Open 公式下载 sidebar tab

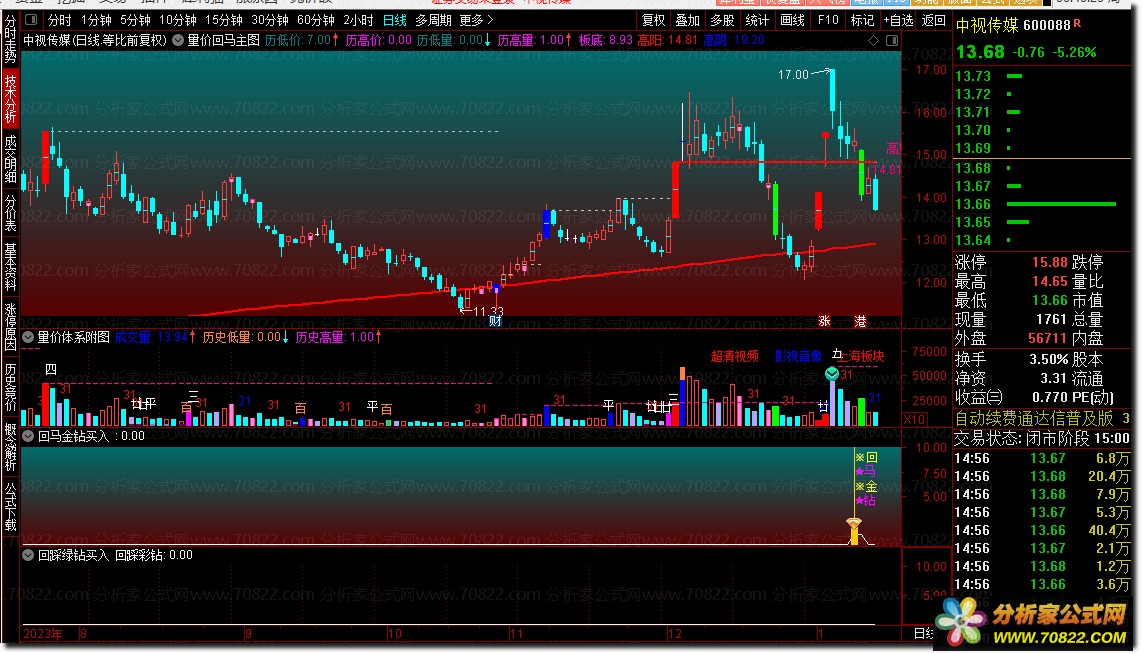(10, 507)
